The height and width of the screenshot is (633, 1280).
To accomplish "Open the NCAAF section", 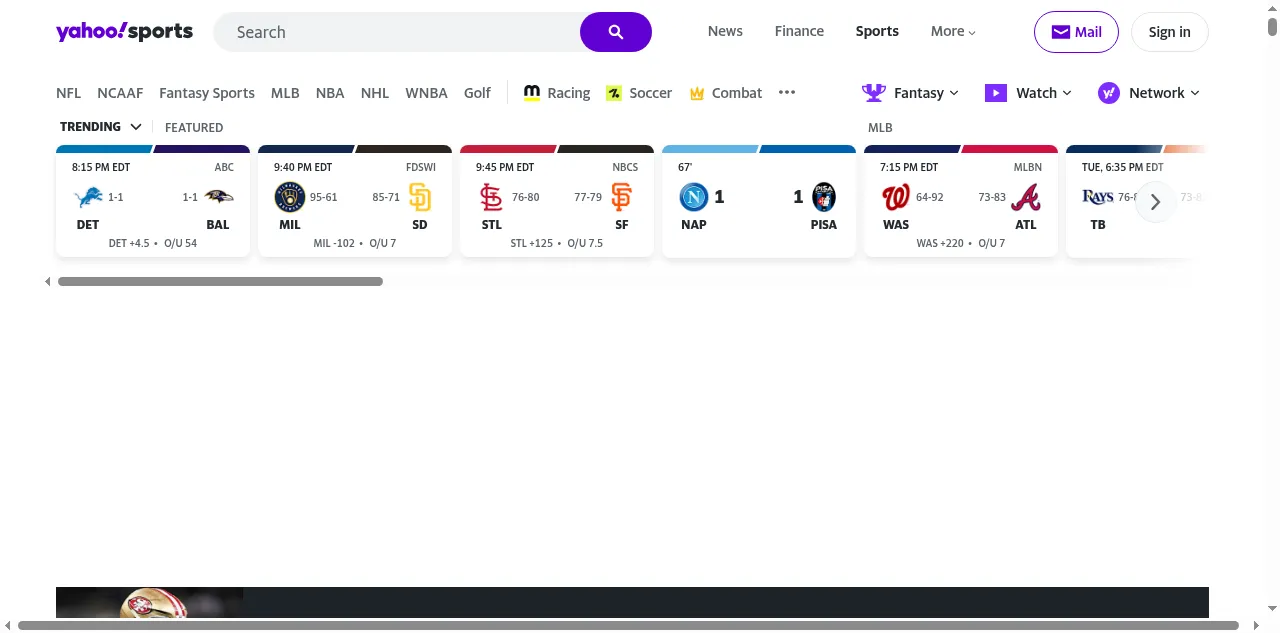I will 120,93.
